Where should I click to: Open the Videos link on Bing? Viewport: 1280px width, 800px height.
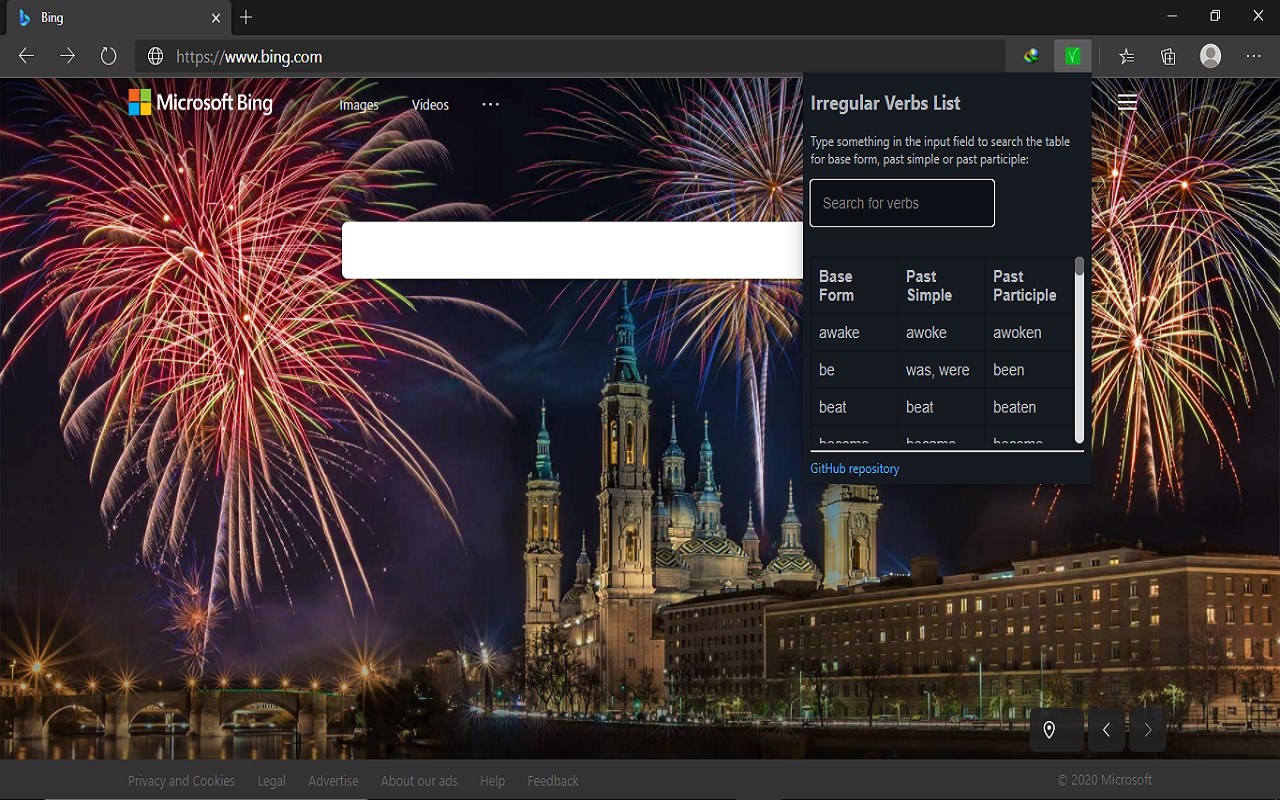click(430, 105)
